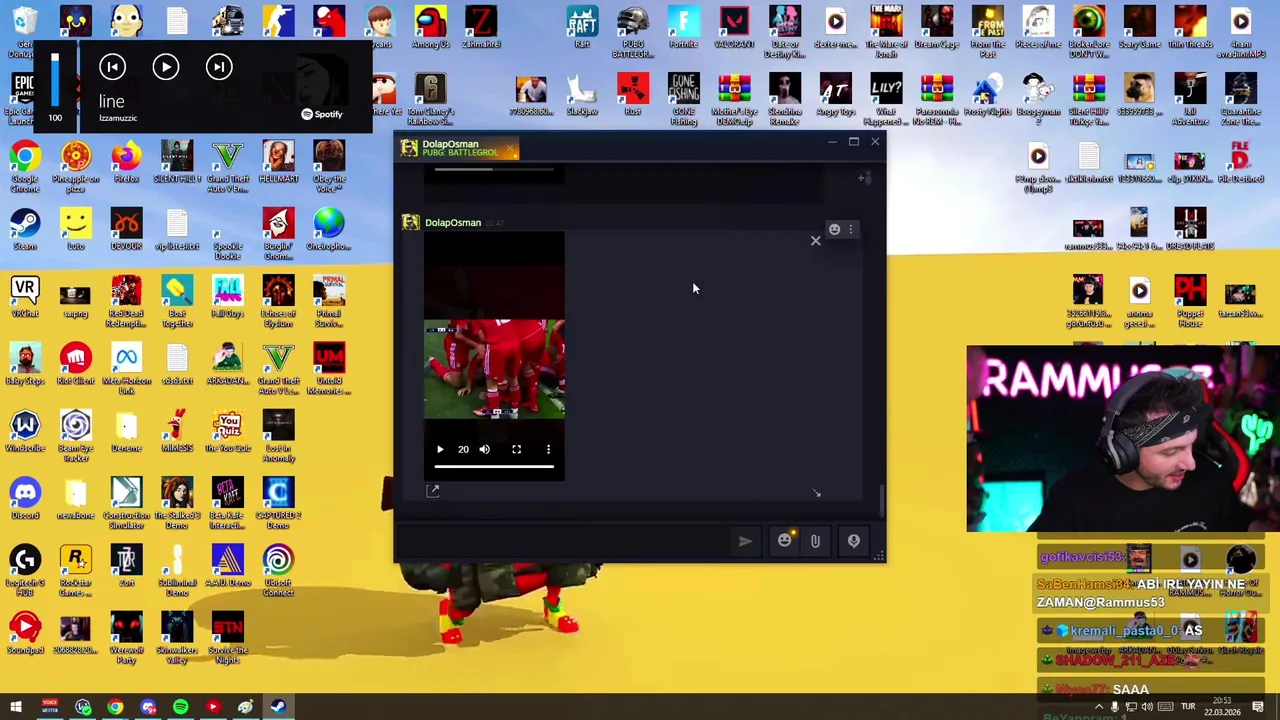1280x720 pixels.
Task: Open Spotify from the taskbar
Action: click(181, 707)
